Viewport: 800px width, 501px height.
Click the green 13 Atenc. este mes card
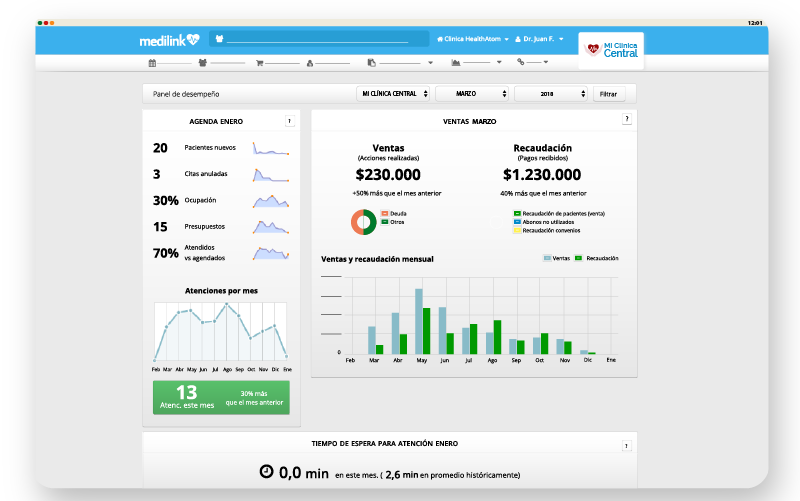tap(221, 397)
